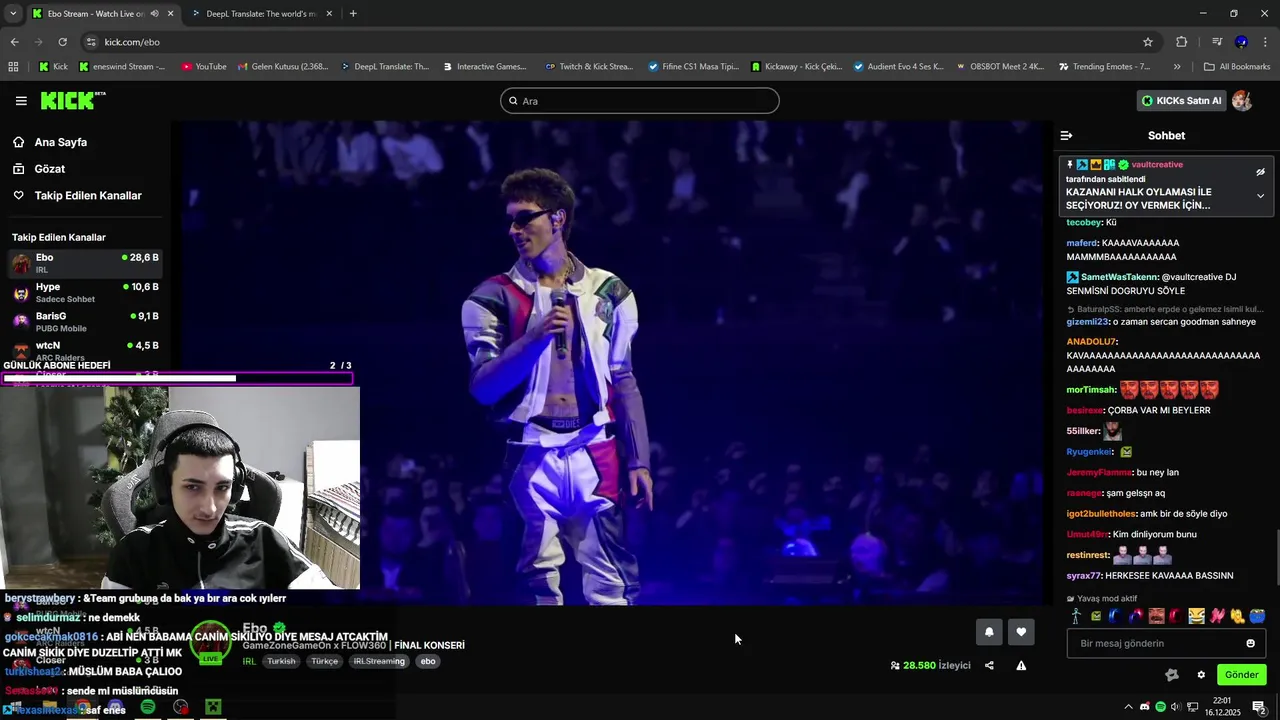Click the KICK logo
Screen dimensions: 1280x720
pos(72,100)
